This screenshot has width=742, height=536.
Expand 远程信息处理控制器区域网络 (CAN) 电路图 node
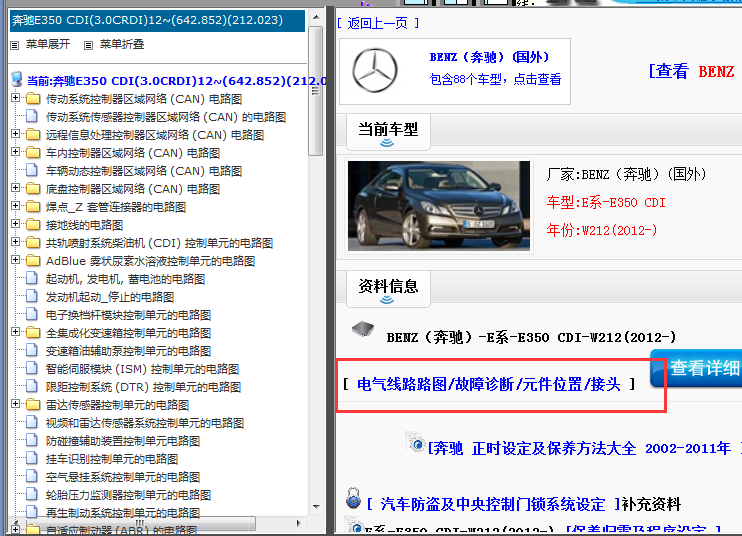[16, 134]
